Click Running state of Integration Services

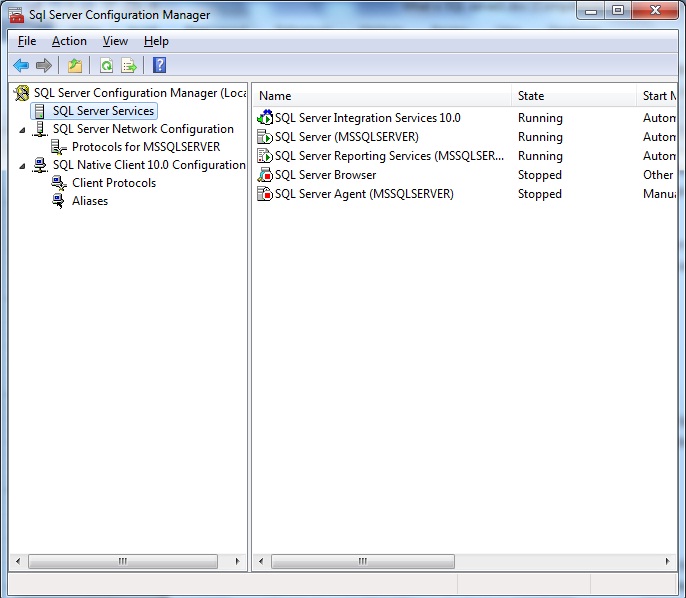540,118
